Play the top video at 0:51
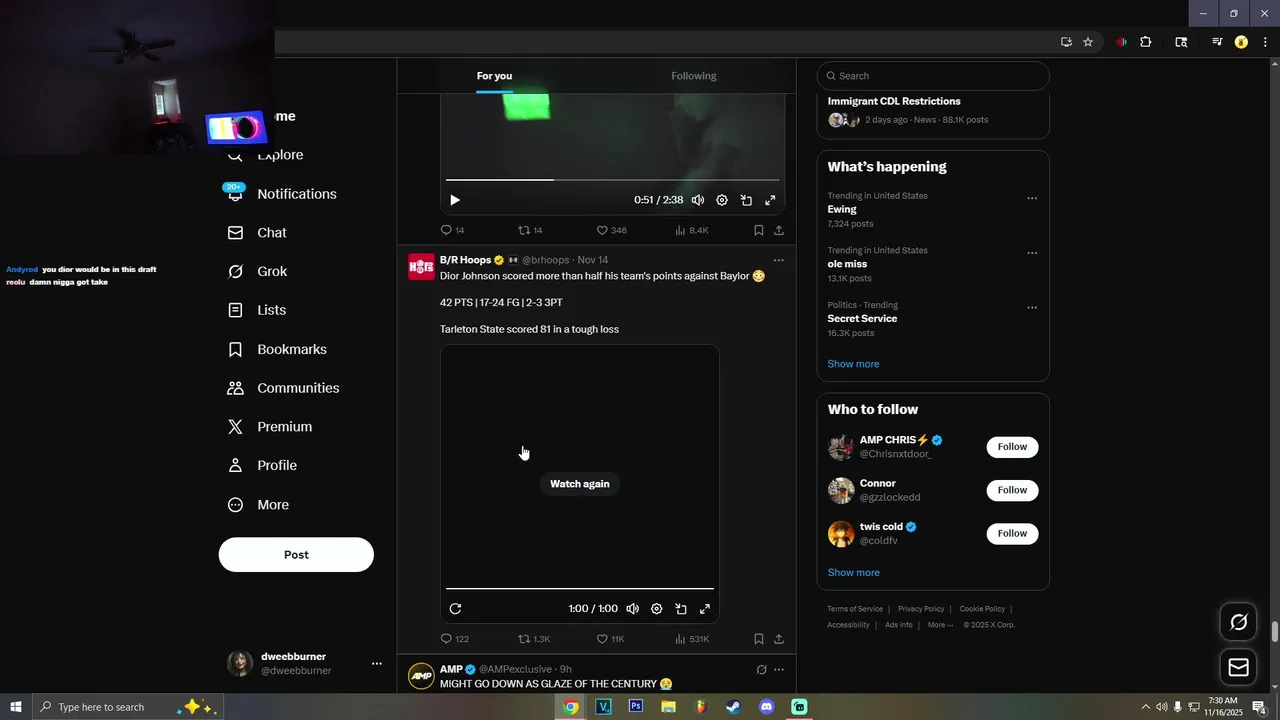The height and width of the screenshot is (720, 1280). coord(455,200)
